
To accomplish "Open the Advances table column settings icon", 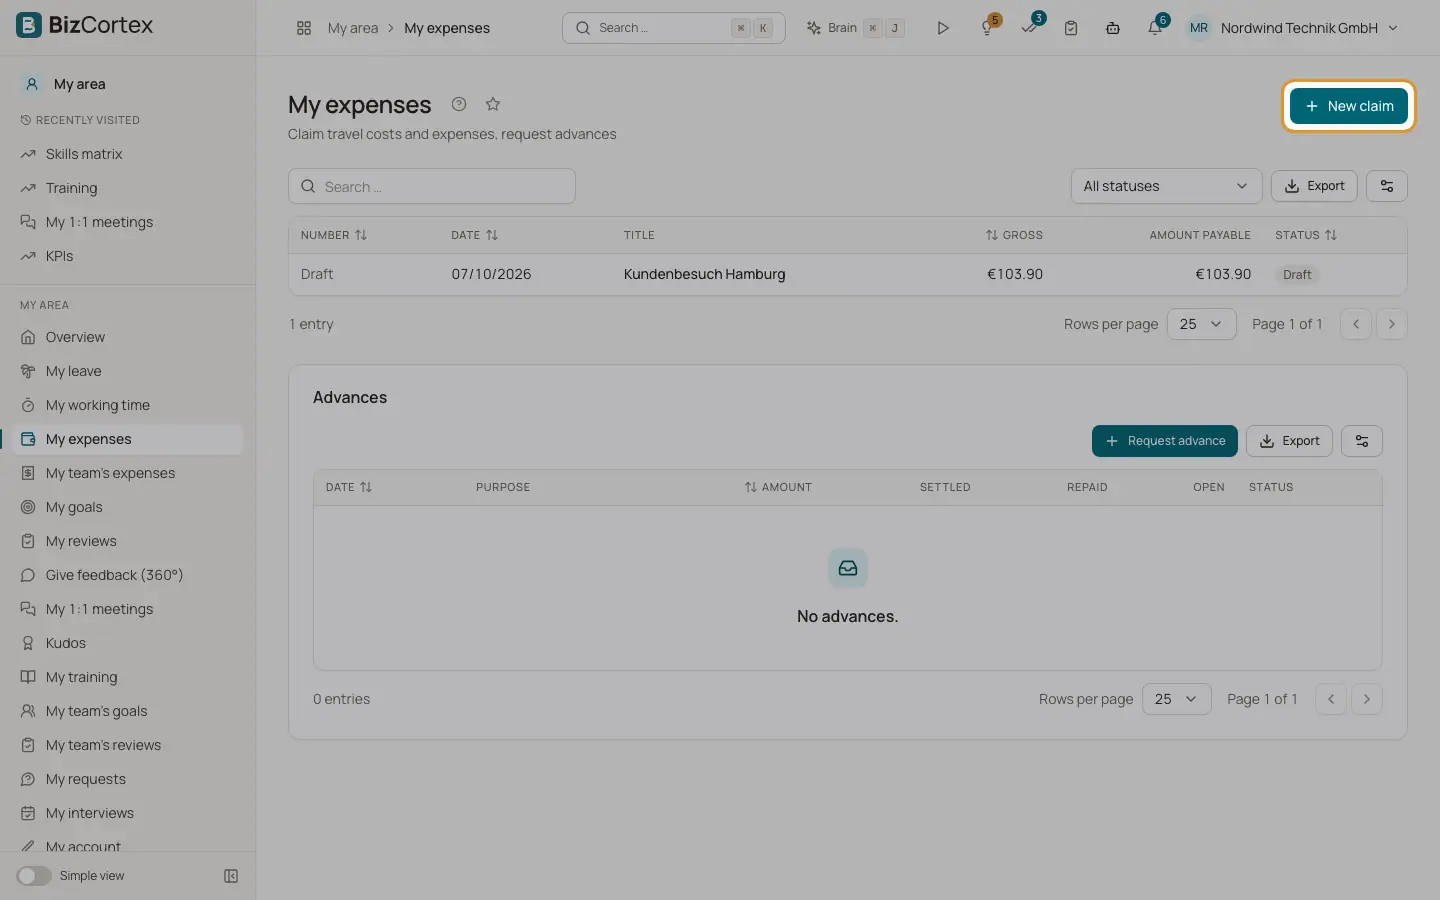I will coord(1362,441).
